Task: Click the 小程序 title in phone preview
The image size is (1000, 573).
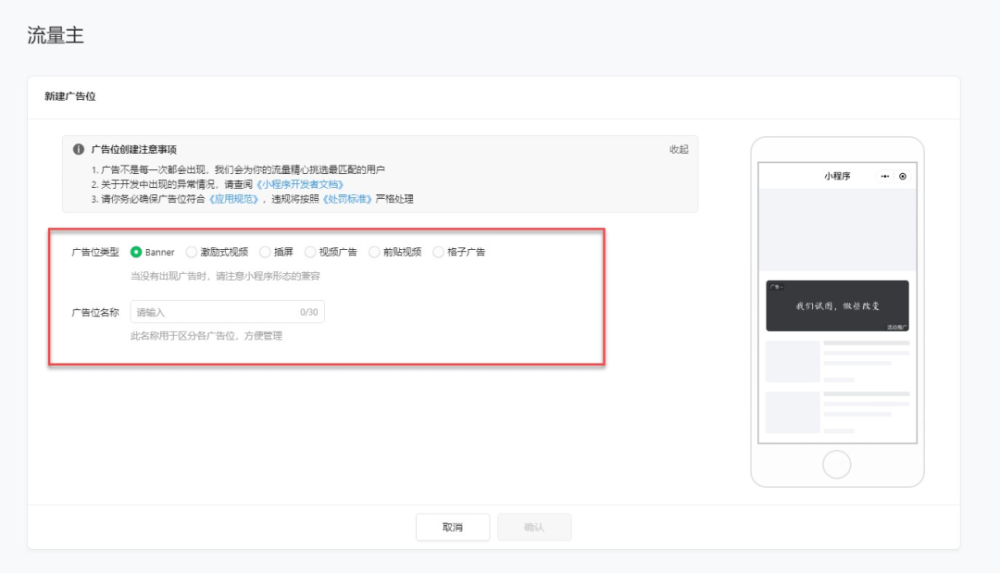Action: pyautogui.click(x=837, y=176)
